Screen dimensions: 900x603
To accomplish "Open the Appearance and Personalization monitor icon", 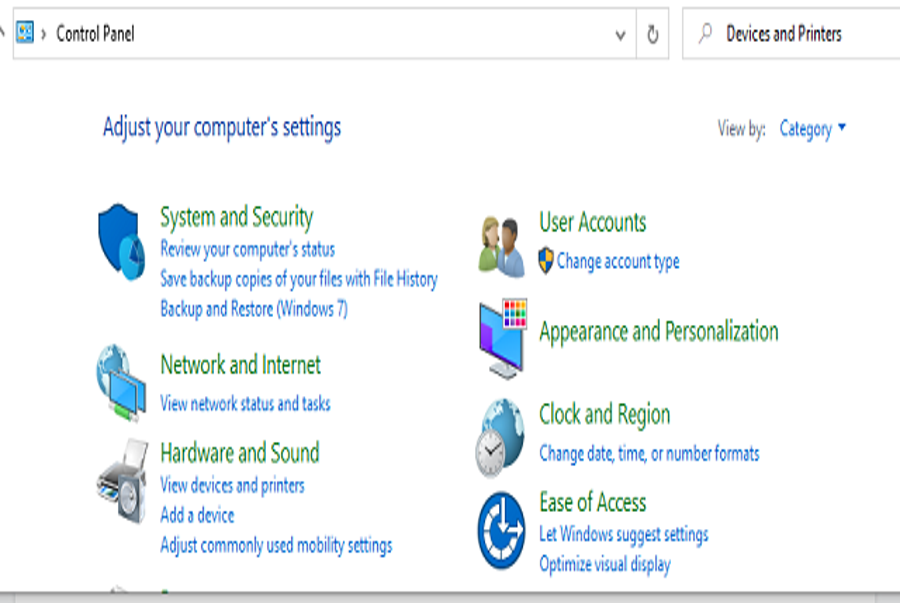I will [x=503, y=339].
